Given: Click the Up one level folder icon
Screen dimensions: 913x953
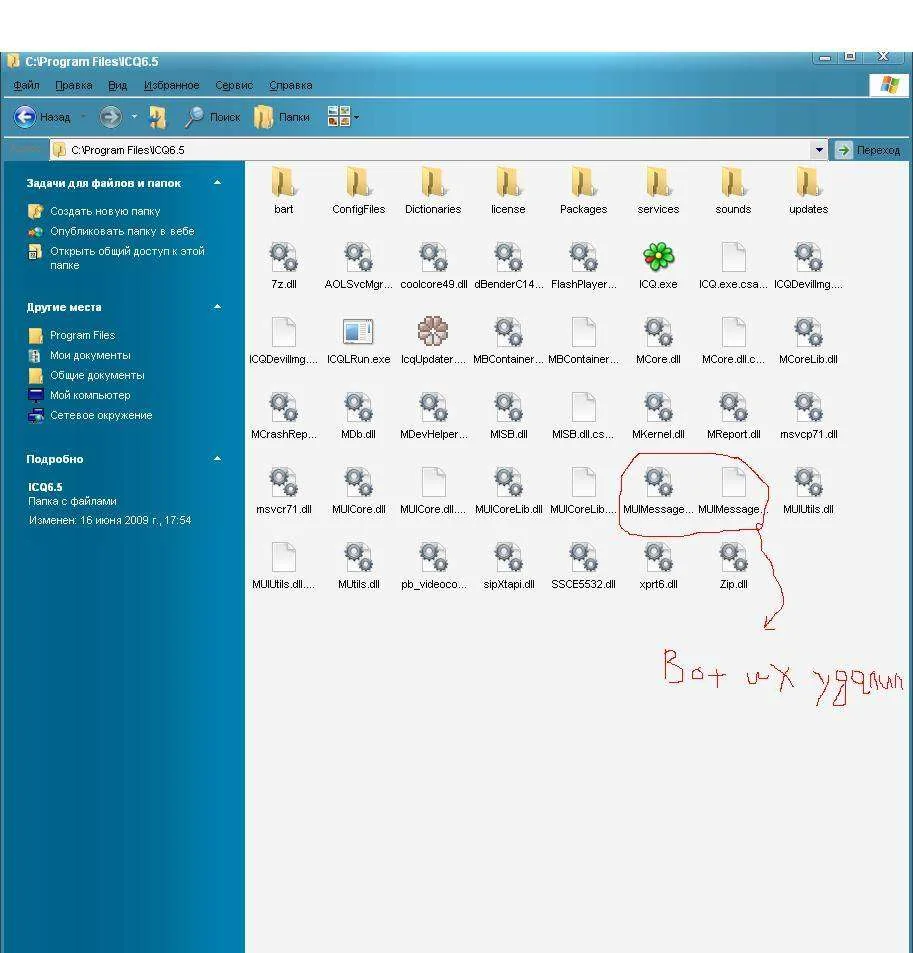Looking at the screenshot, I should pyautogui.click(x=157, y=117).
